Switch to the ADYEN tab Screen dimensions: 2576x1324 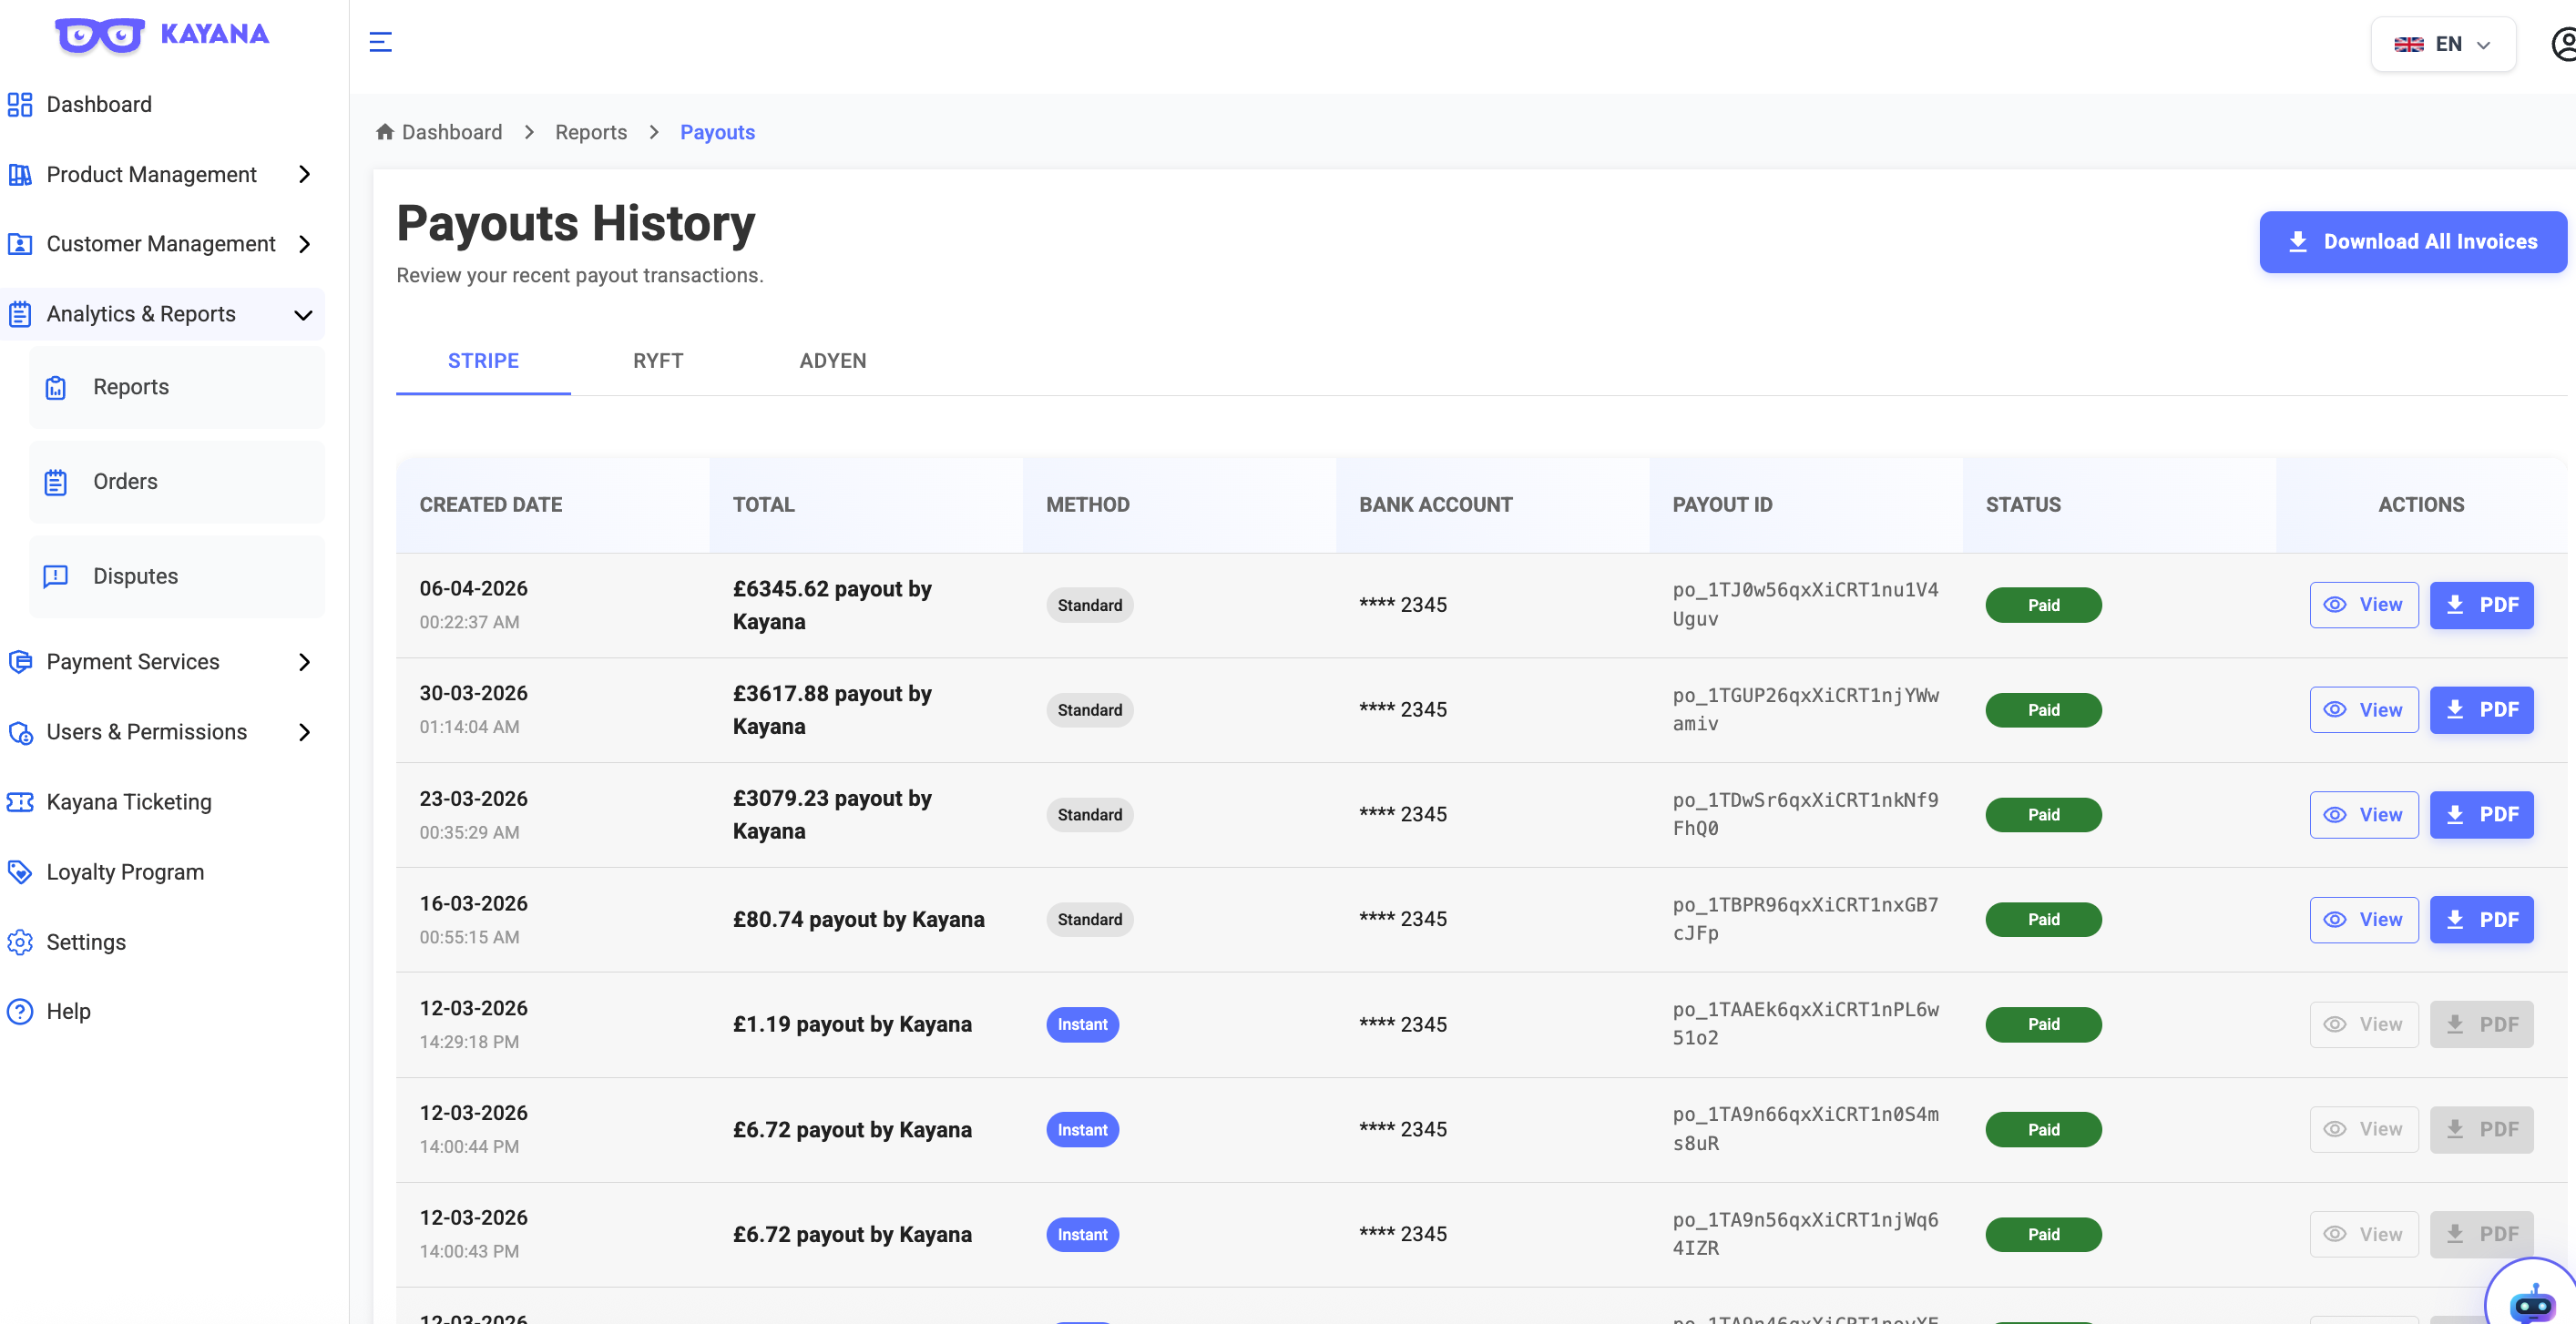pyautogui.click(x=833, y=361)
